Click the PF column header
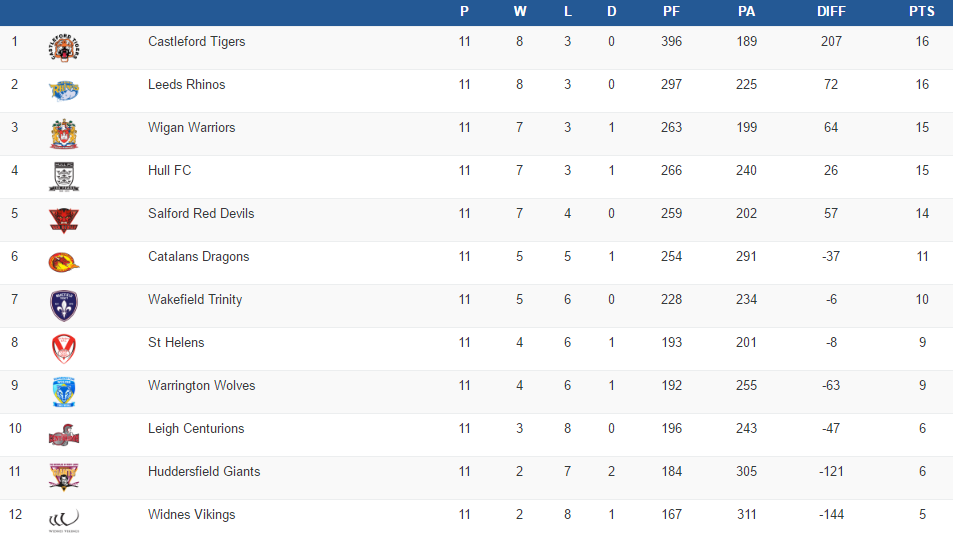The image size is (953, 539). pos(671,12)
